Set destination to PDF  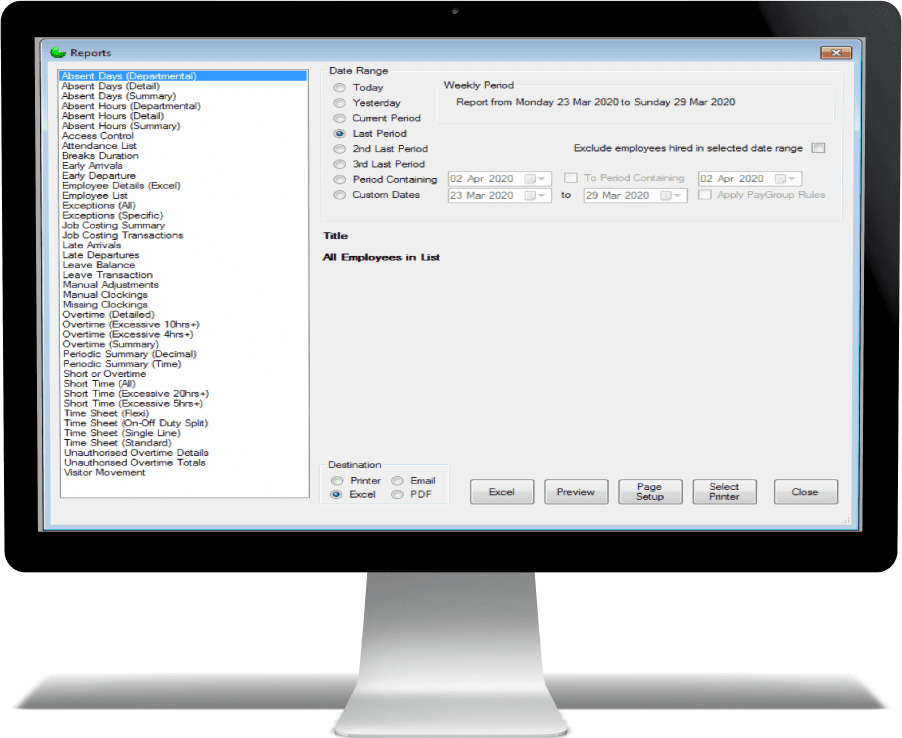[398, 494]
